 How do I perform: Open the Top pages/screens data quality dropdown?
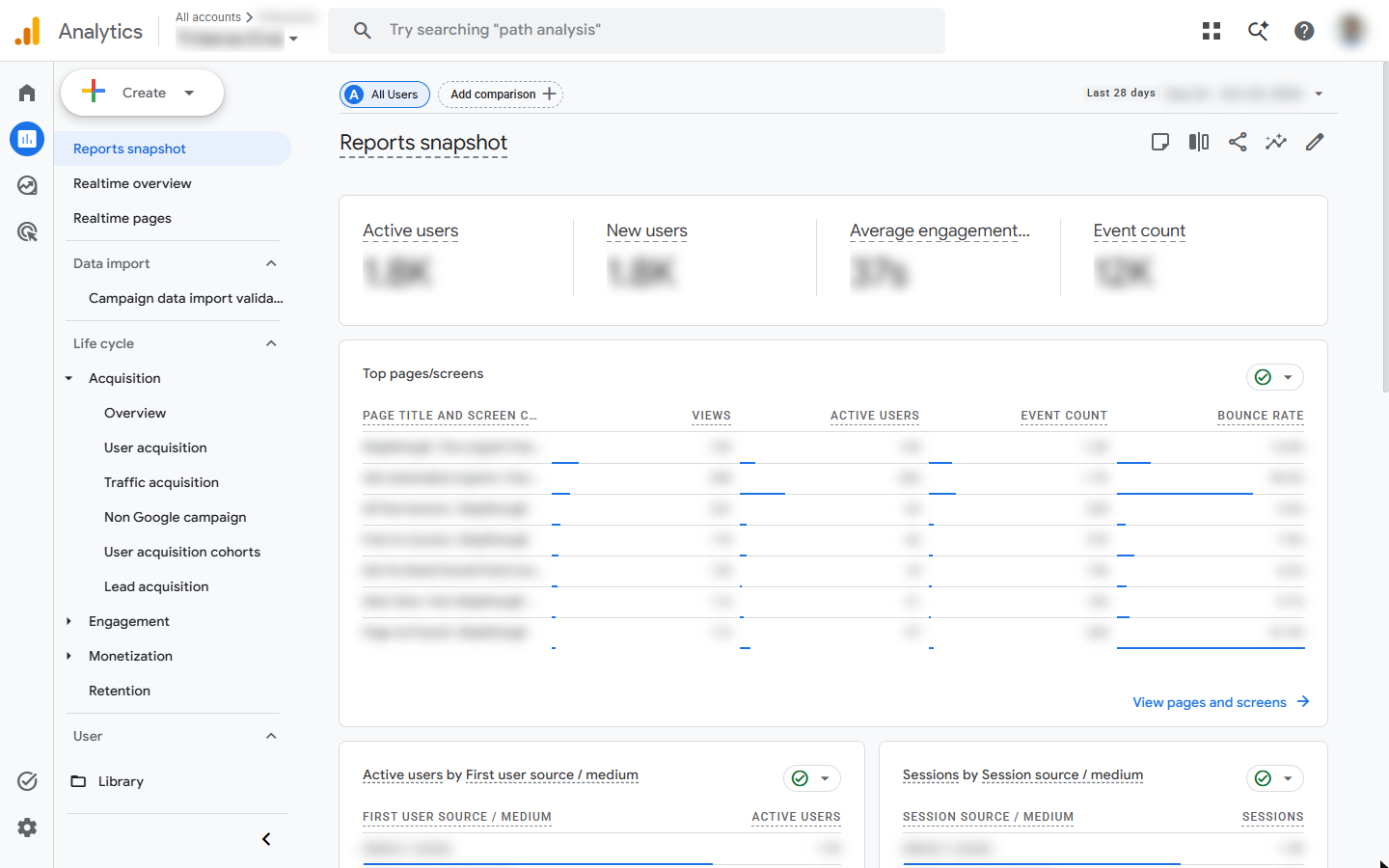(1275, 377)
